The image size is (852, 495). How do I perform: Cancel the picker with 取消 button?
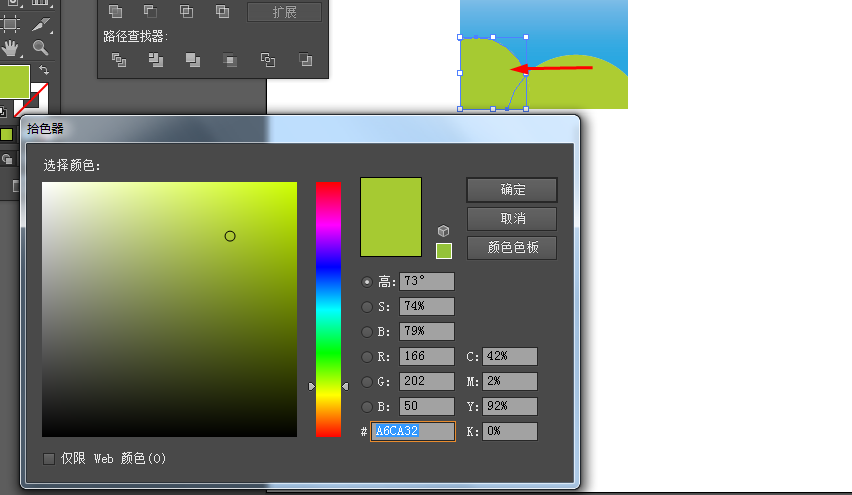512,219
